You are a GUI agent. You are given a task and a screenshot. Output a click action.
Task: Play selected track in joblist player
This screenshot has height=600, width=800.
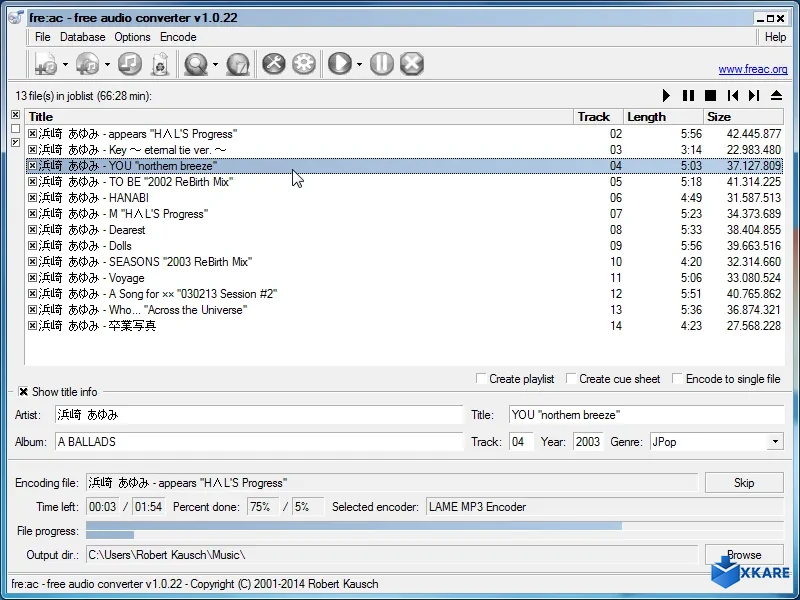(x=666, y=95)
